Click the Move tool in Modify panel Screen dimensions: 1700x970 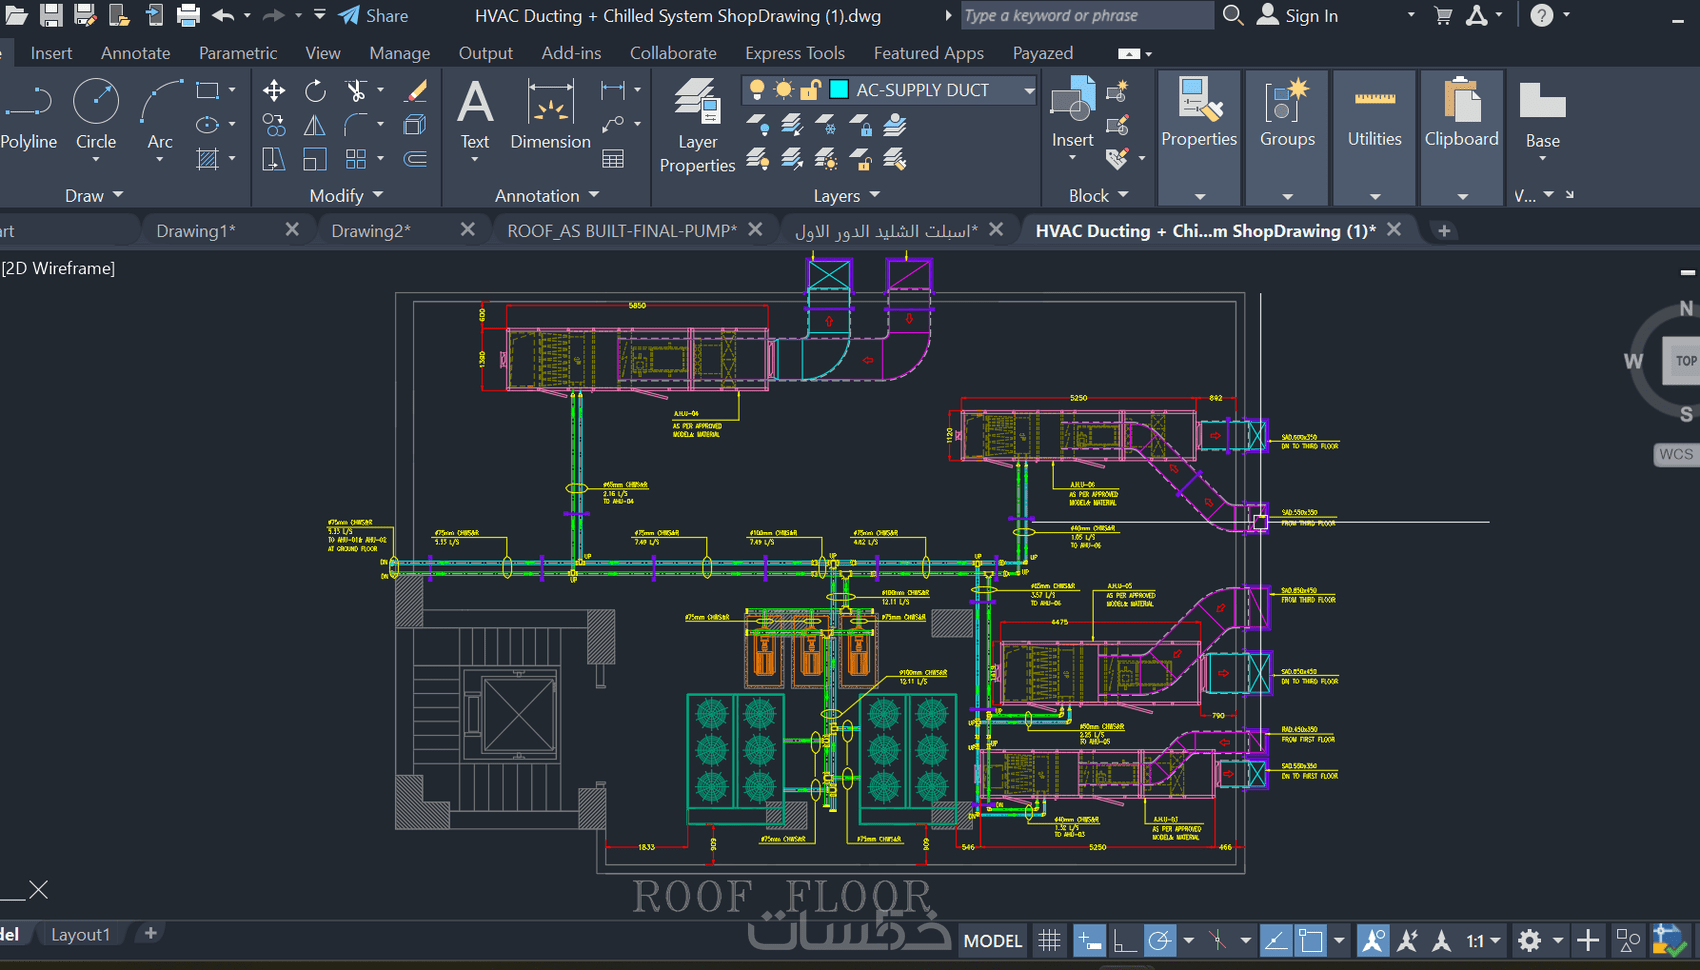coord(273,91)
